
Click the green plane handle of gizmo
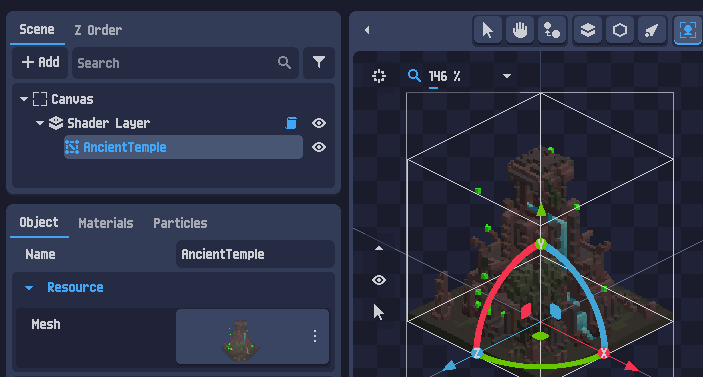click(x=541, y=336)
